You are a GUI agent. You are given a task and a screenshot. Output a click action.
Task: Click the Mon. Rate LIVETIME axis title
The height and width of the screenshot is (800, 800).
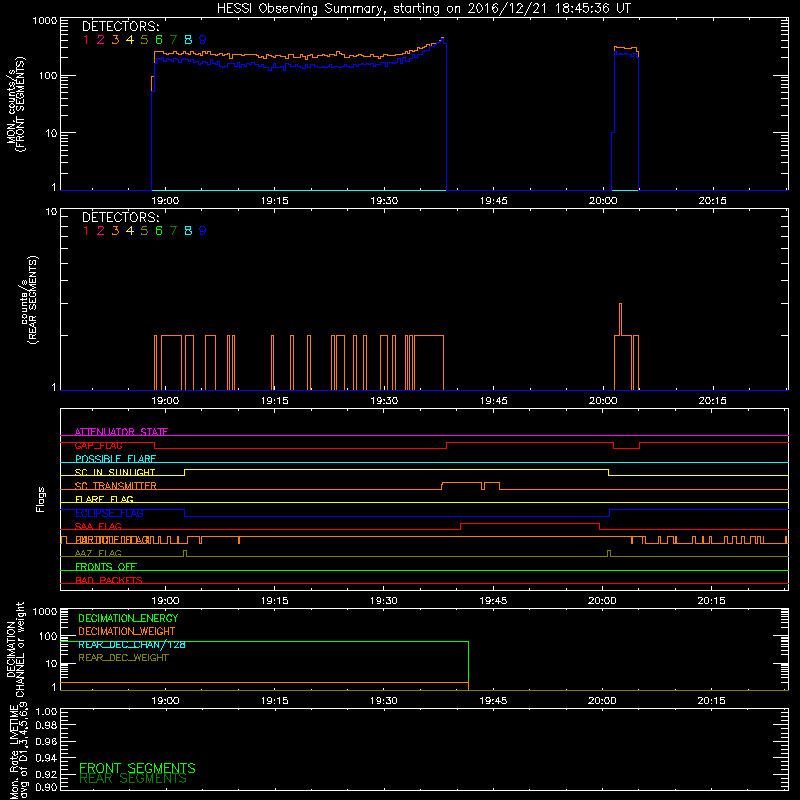tap(18, 751)
